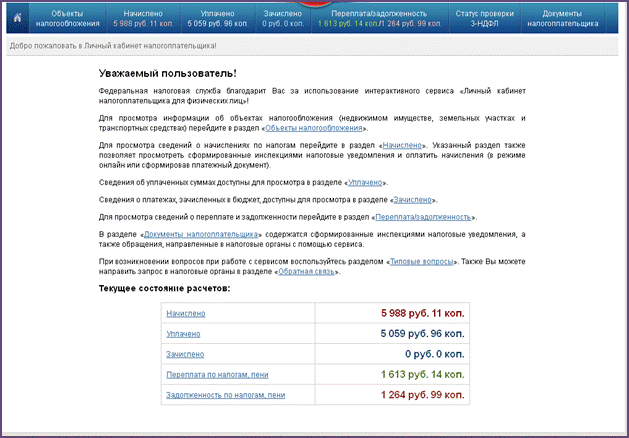Click the 5 059 руб. 96 коп. table value
This screenshot has height=438, width=629.
pyautogui.click(x=422, y=334)
